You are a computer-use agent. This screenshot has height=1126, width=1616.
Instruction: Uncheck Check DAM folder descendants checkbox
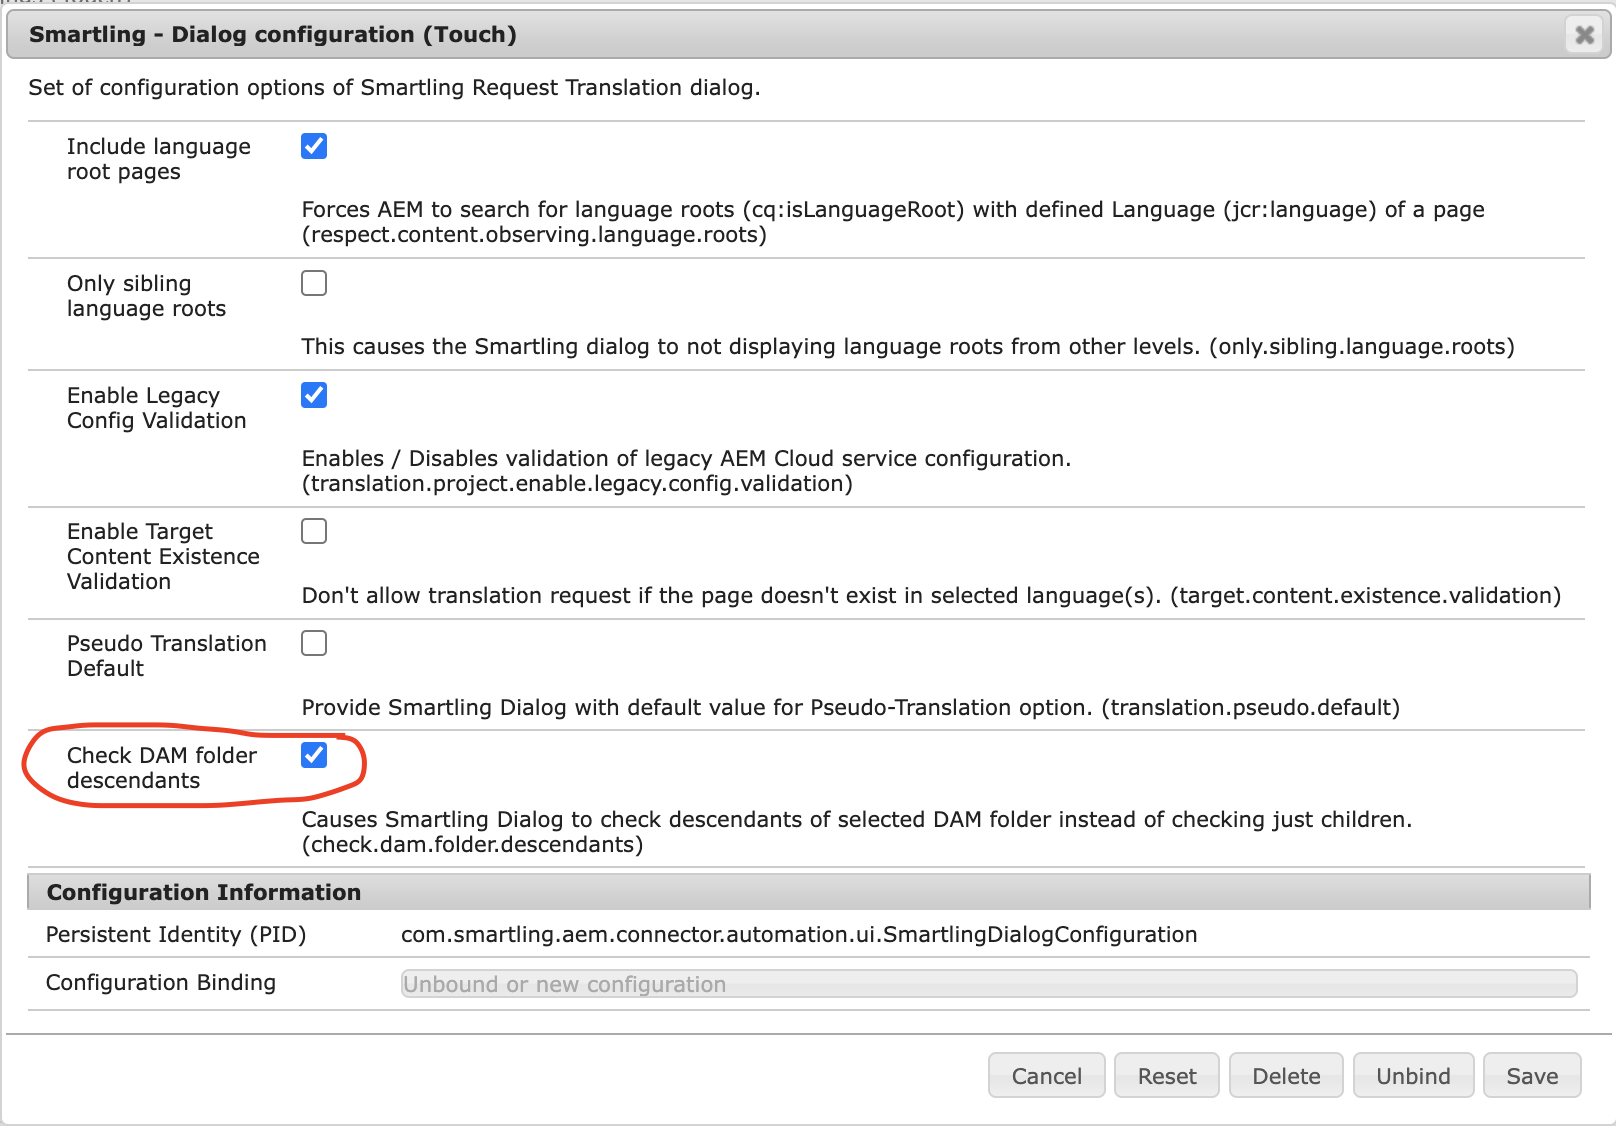(x=314, y=755)
